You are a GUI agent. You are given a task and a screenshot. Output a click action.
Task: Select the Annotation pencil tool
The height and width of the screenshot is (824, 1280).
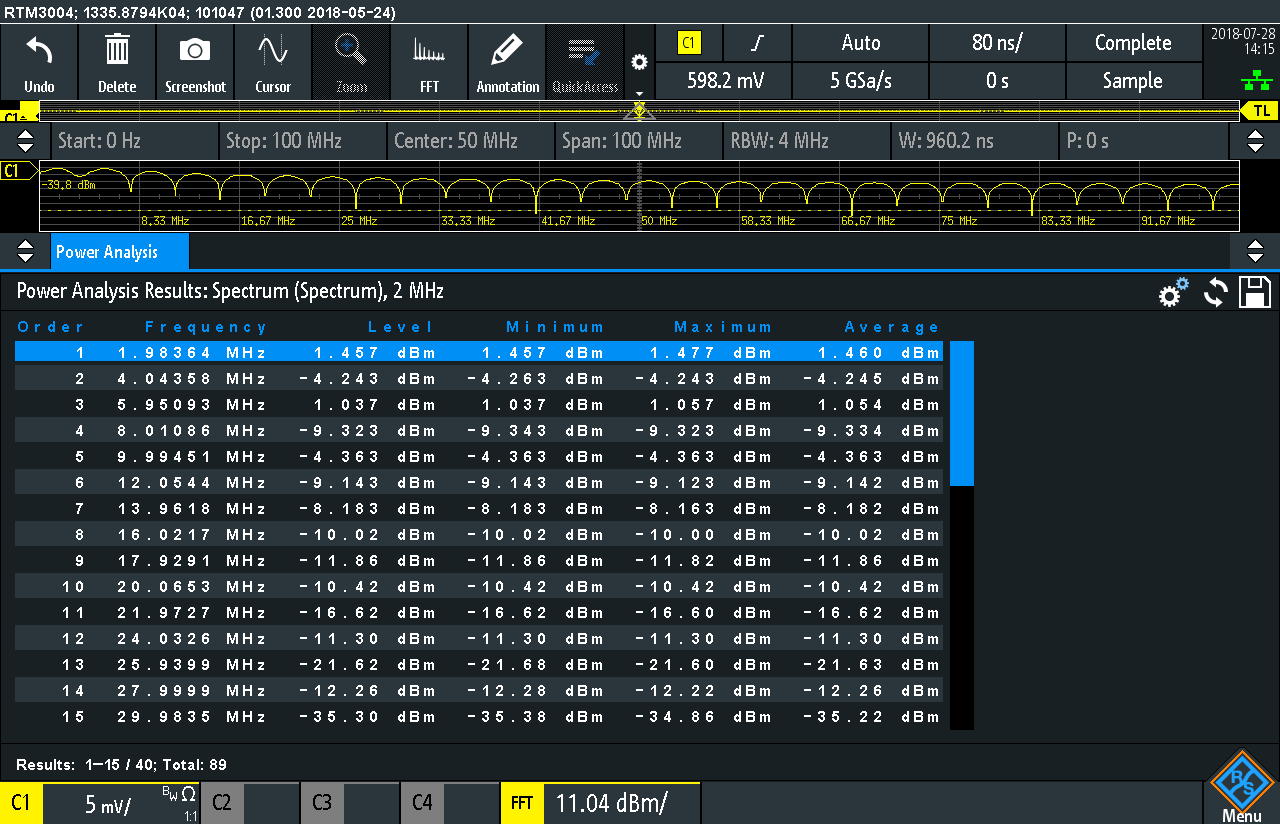pyautogui.click(x=507, y=60)
